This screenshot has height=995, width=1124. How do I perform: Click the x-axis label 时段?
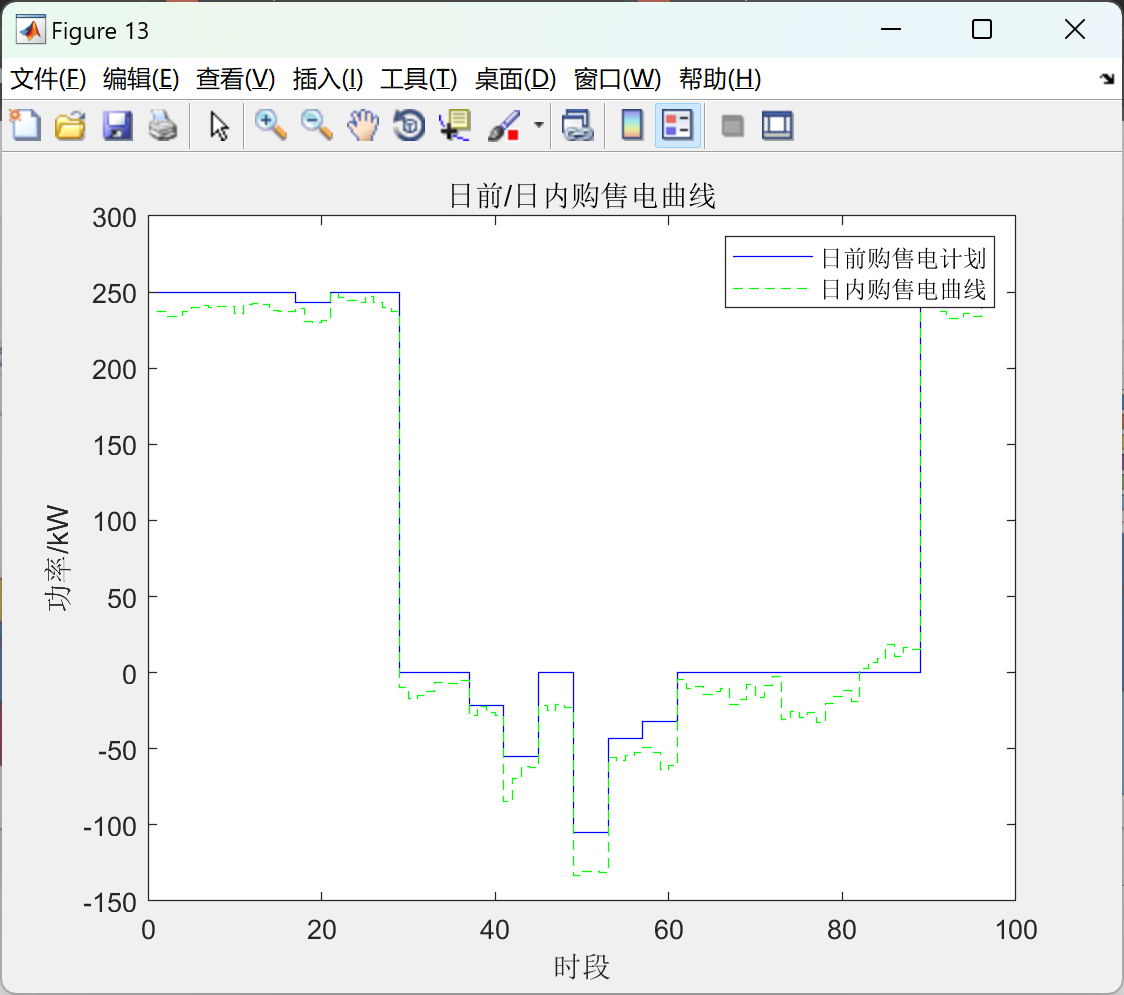tap(581, 967)
